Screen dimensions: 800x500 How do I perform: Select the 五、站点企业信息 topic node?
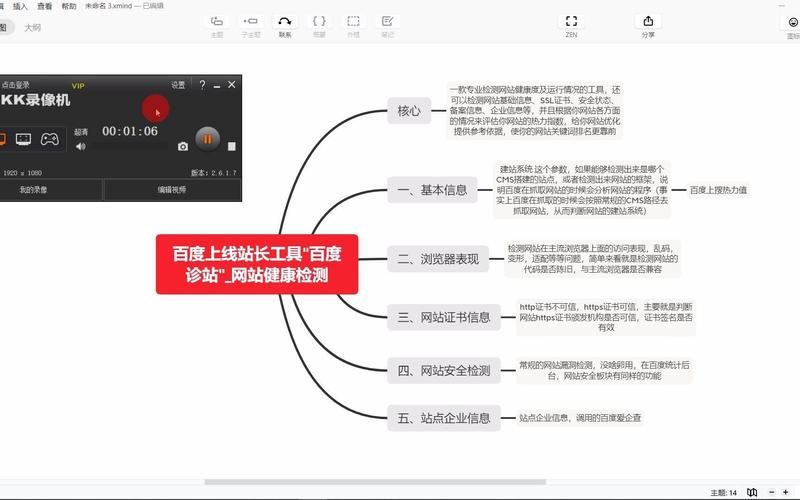click(x=444, y=418)
